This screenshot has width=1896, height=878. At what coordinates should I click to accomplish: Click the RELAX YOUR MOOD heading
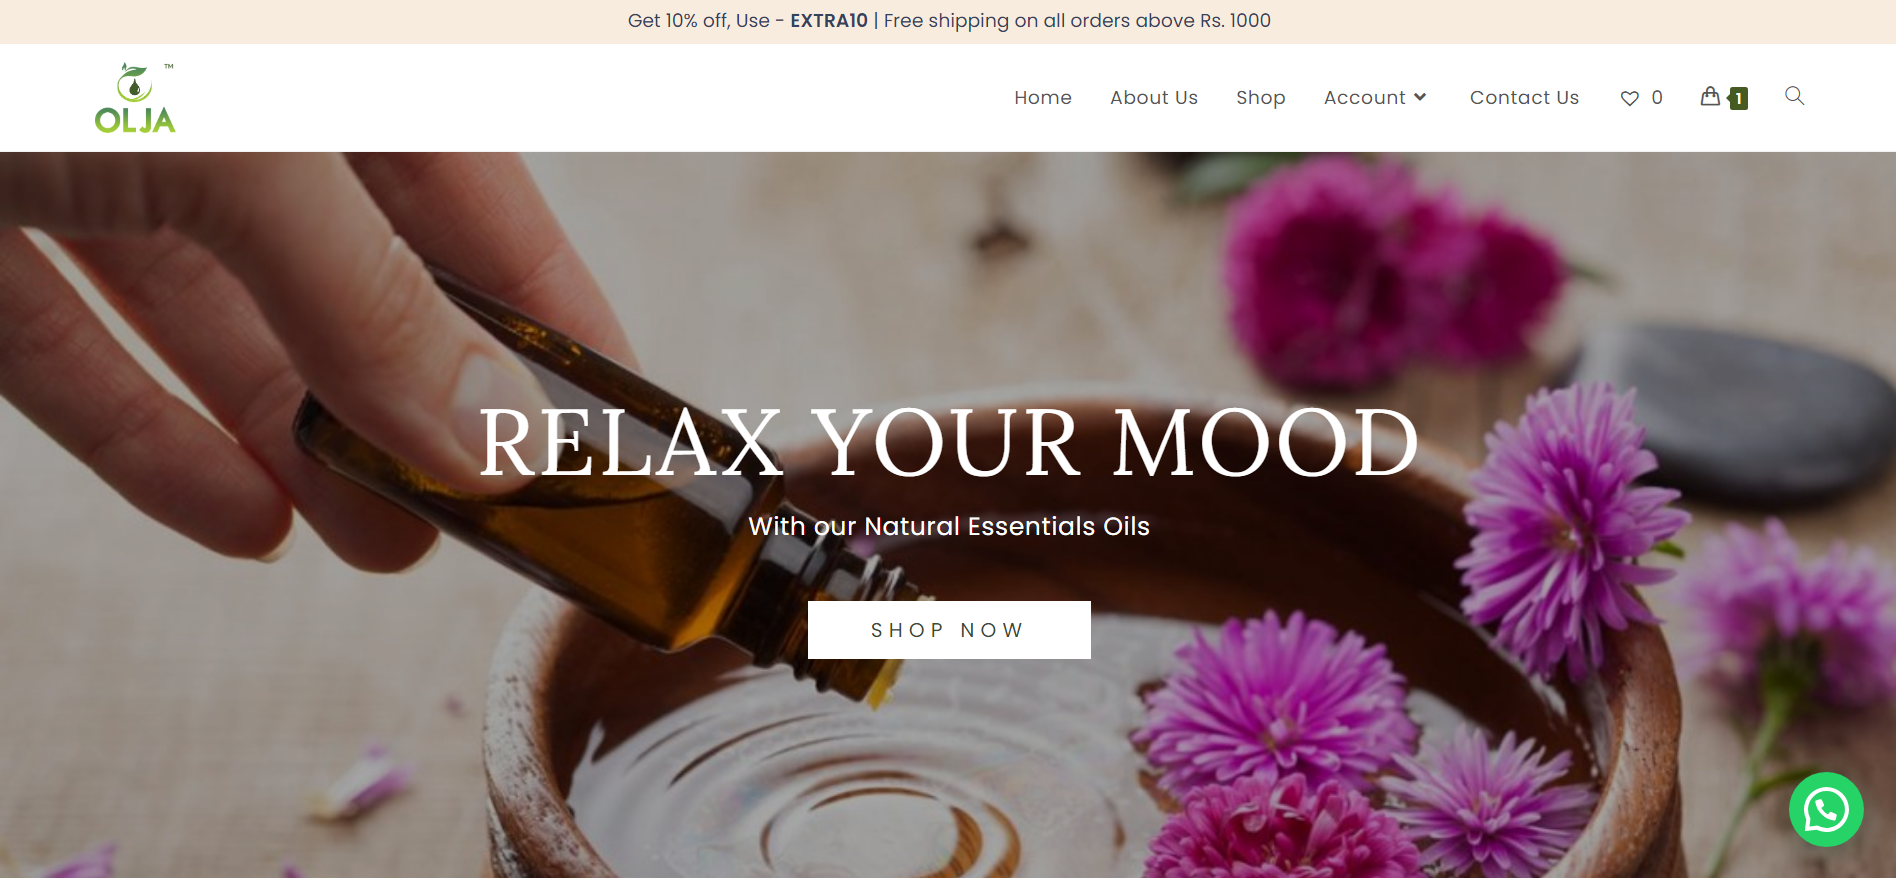tap(948, 443)
